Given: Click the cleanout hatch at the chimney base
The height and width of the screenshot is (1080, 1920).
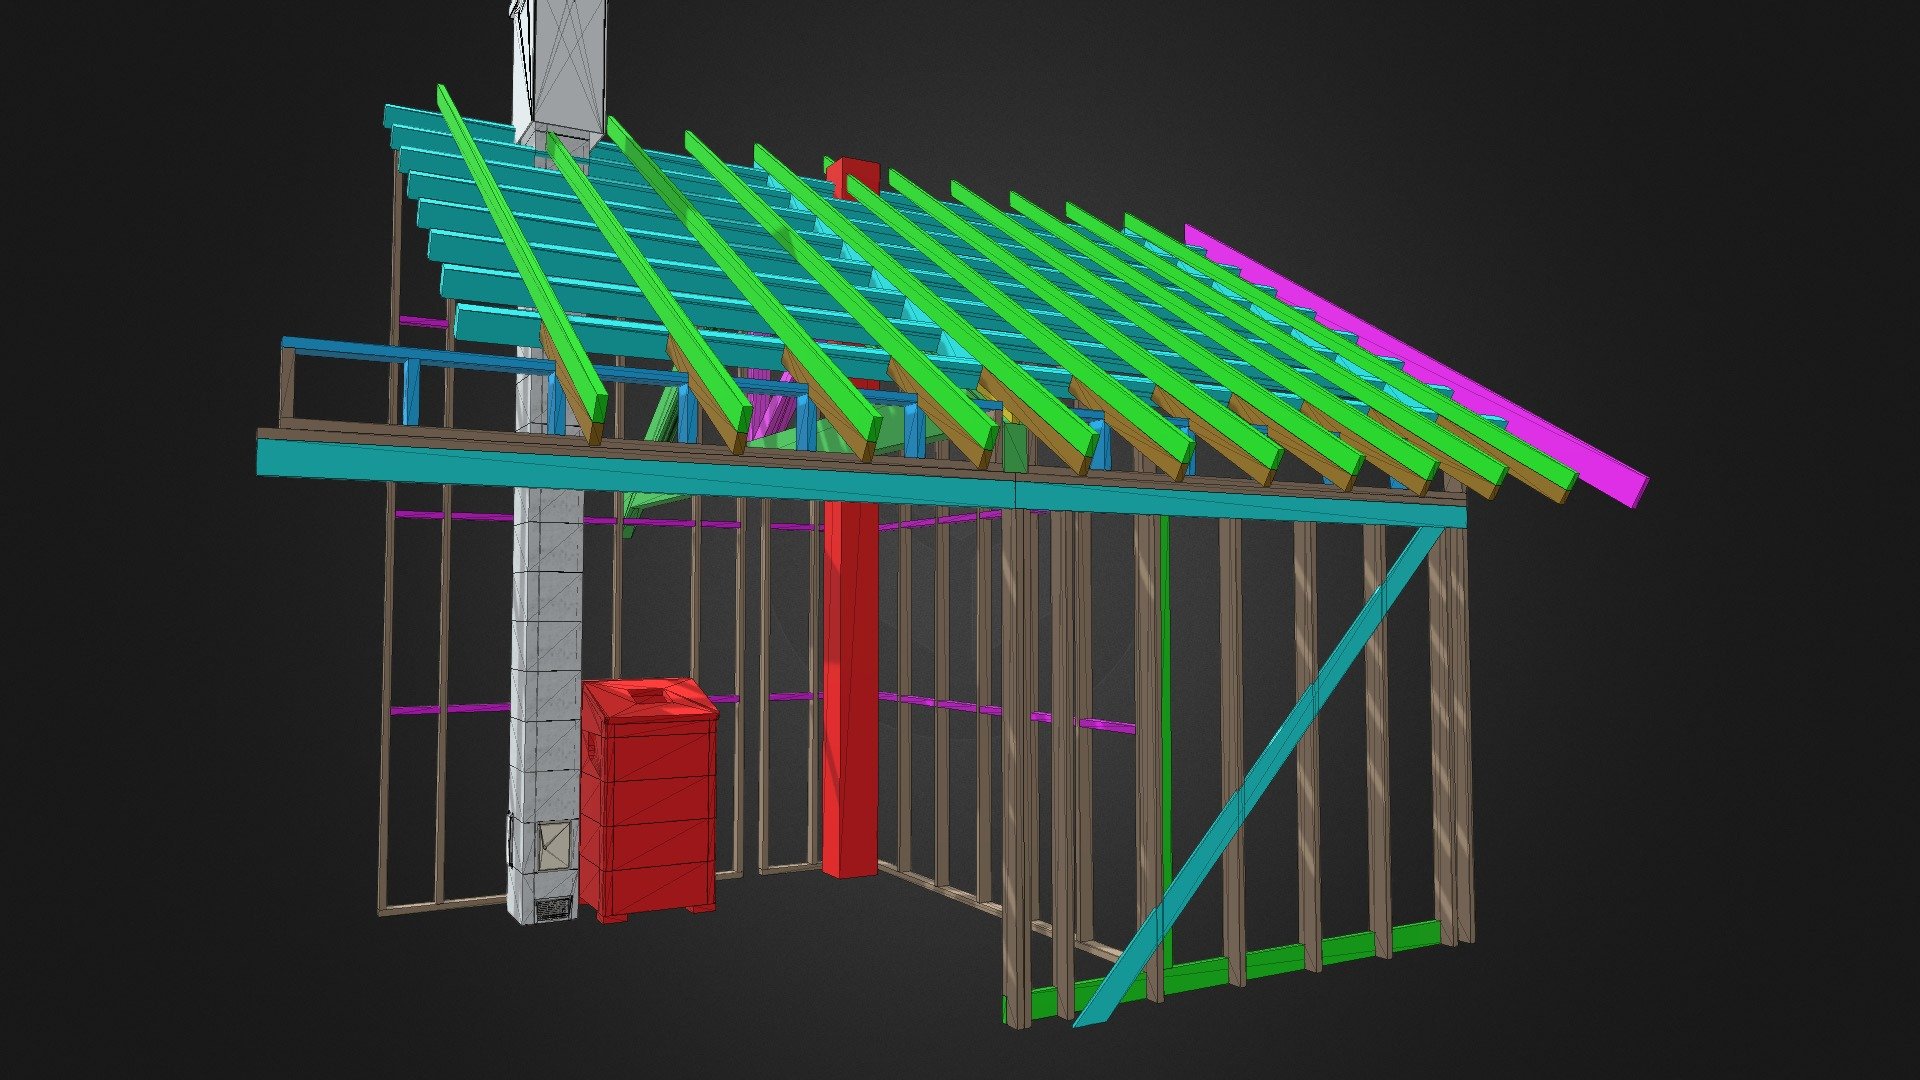Looking at the screenshot, I should (553, 845).
